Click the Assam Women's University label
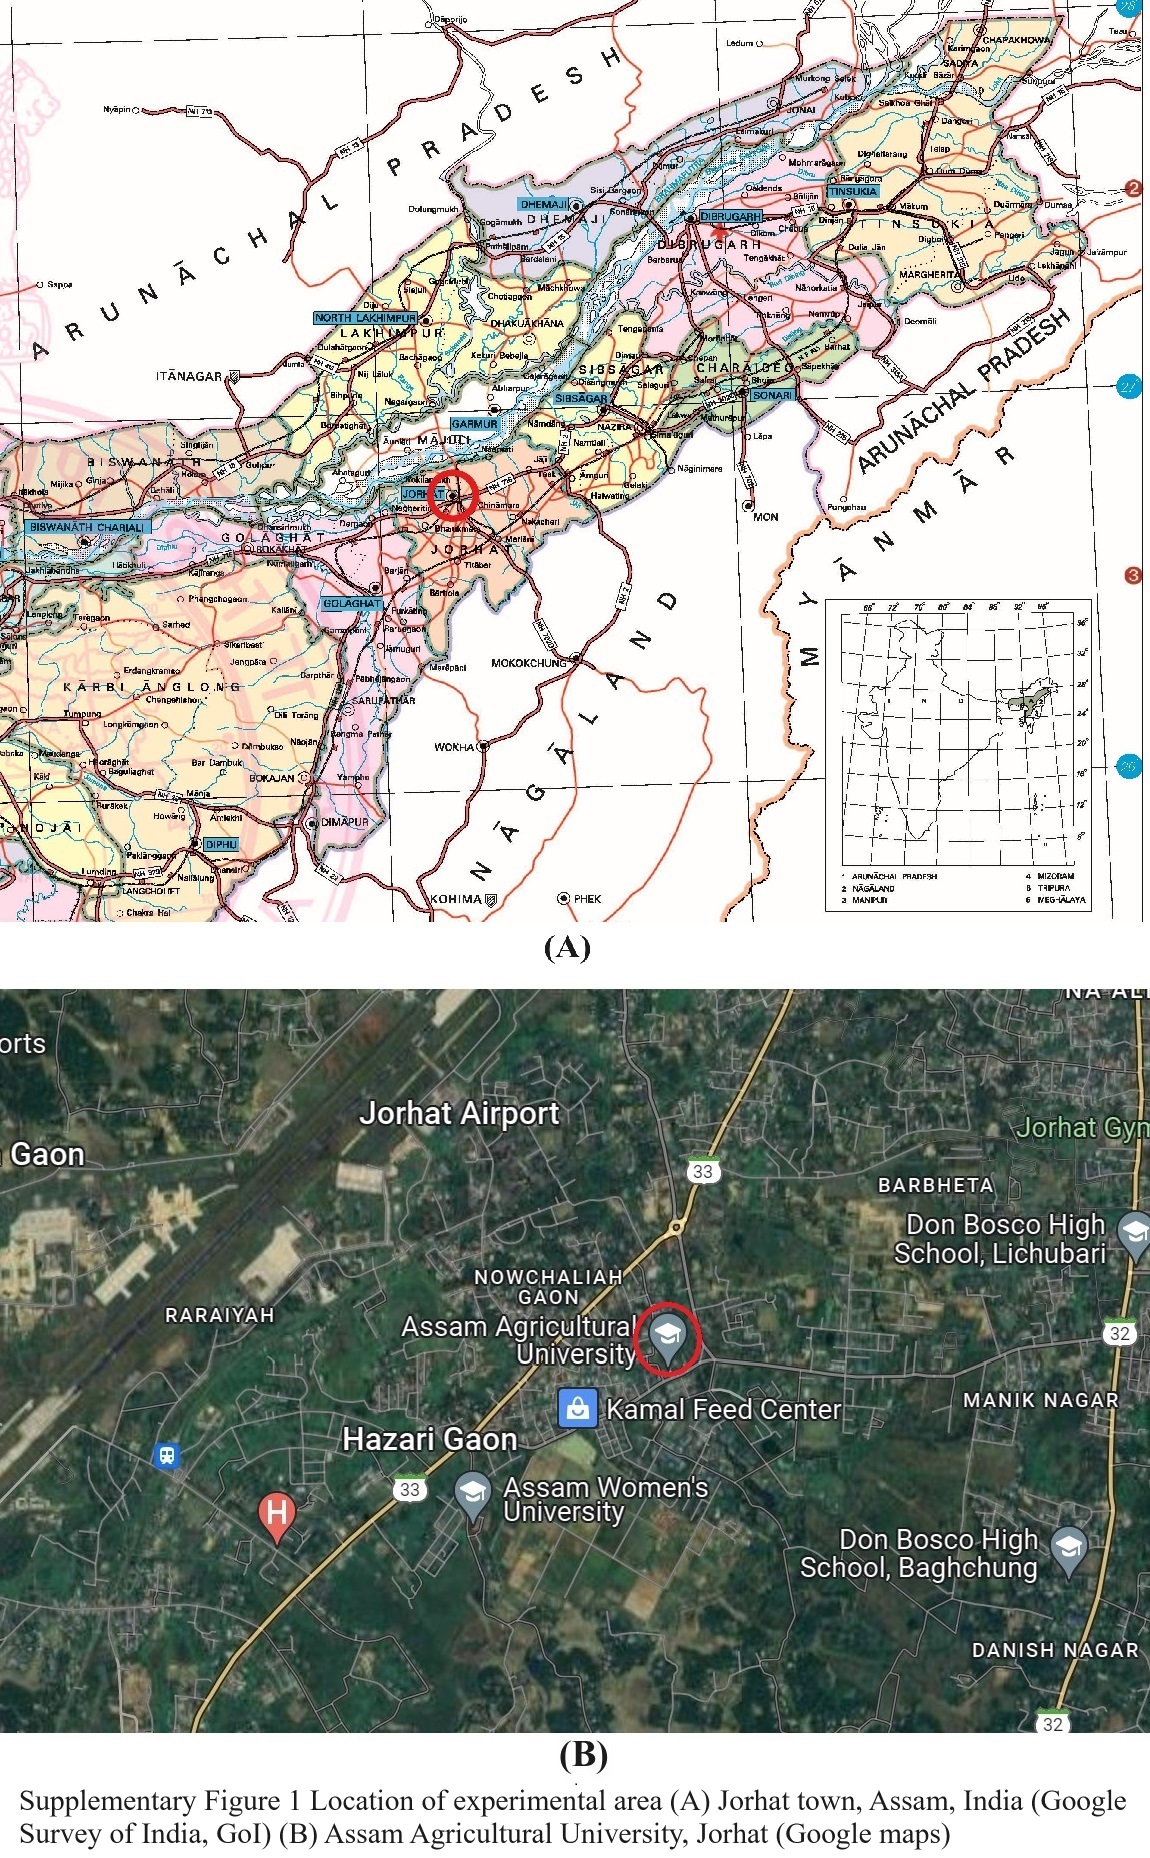The image size is (1150, 1858). tap(605, 1499)
